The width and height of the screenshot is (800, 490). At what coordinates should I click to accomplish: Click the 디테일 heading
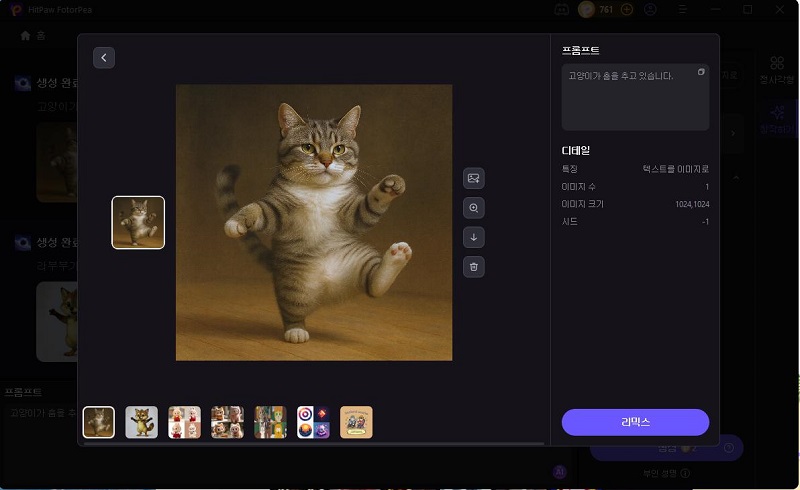coord(576,151)
